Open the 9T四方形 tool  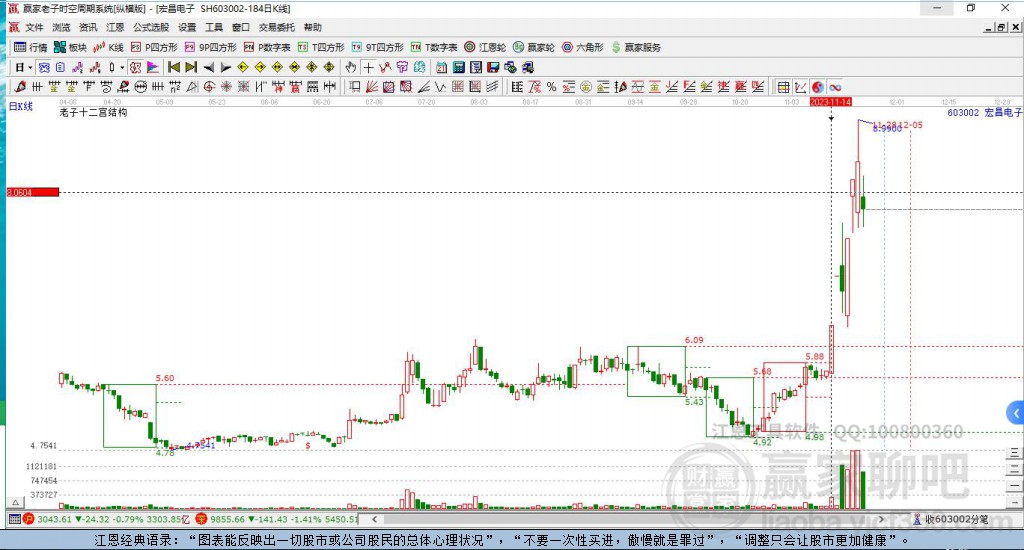[377, 47]
